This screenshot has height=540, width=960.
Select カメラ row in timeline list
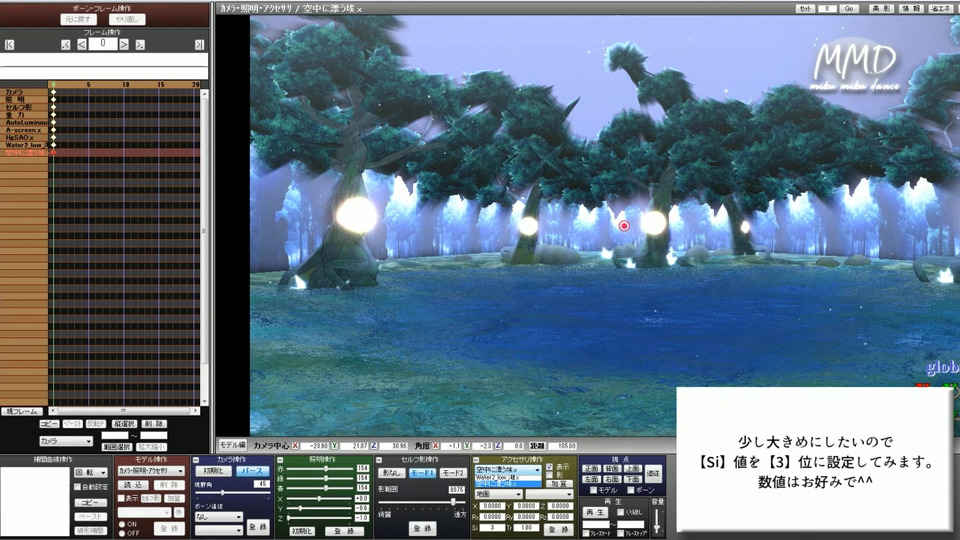click(x=24, y=92)
